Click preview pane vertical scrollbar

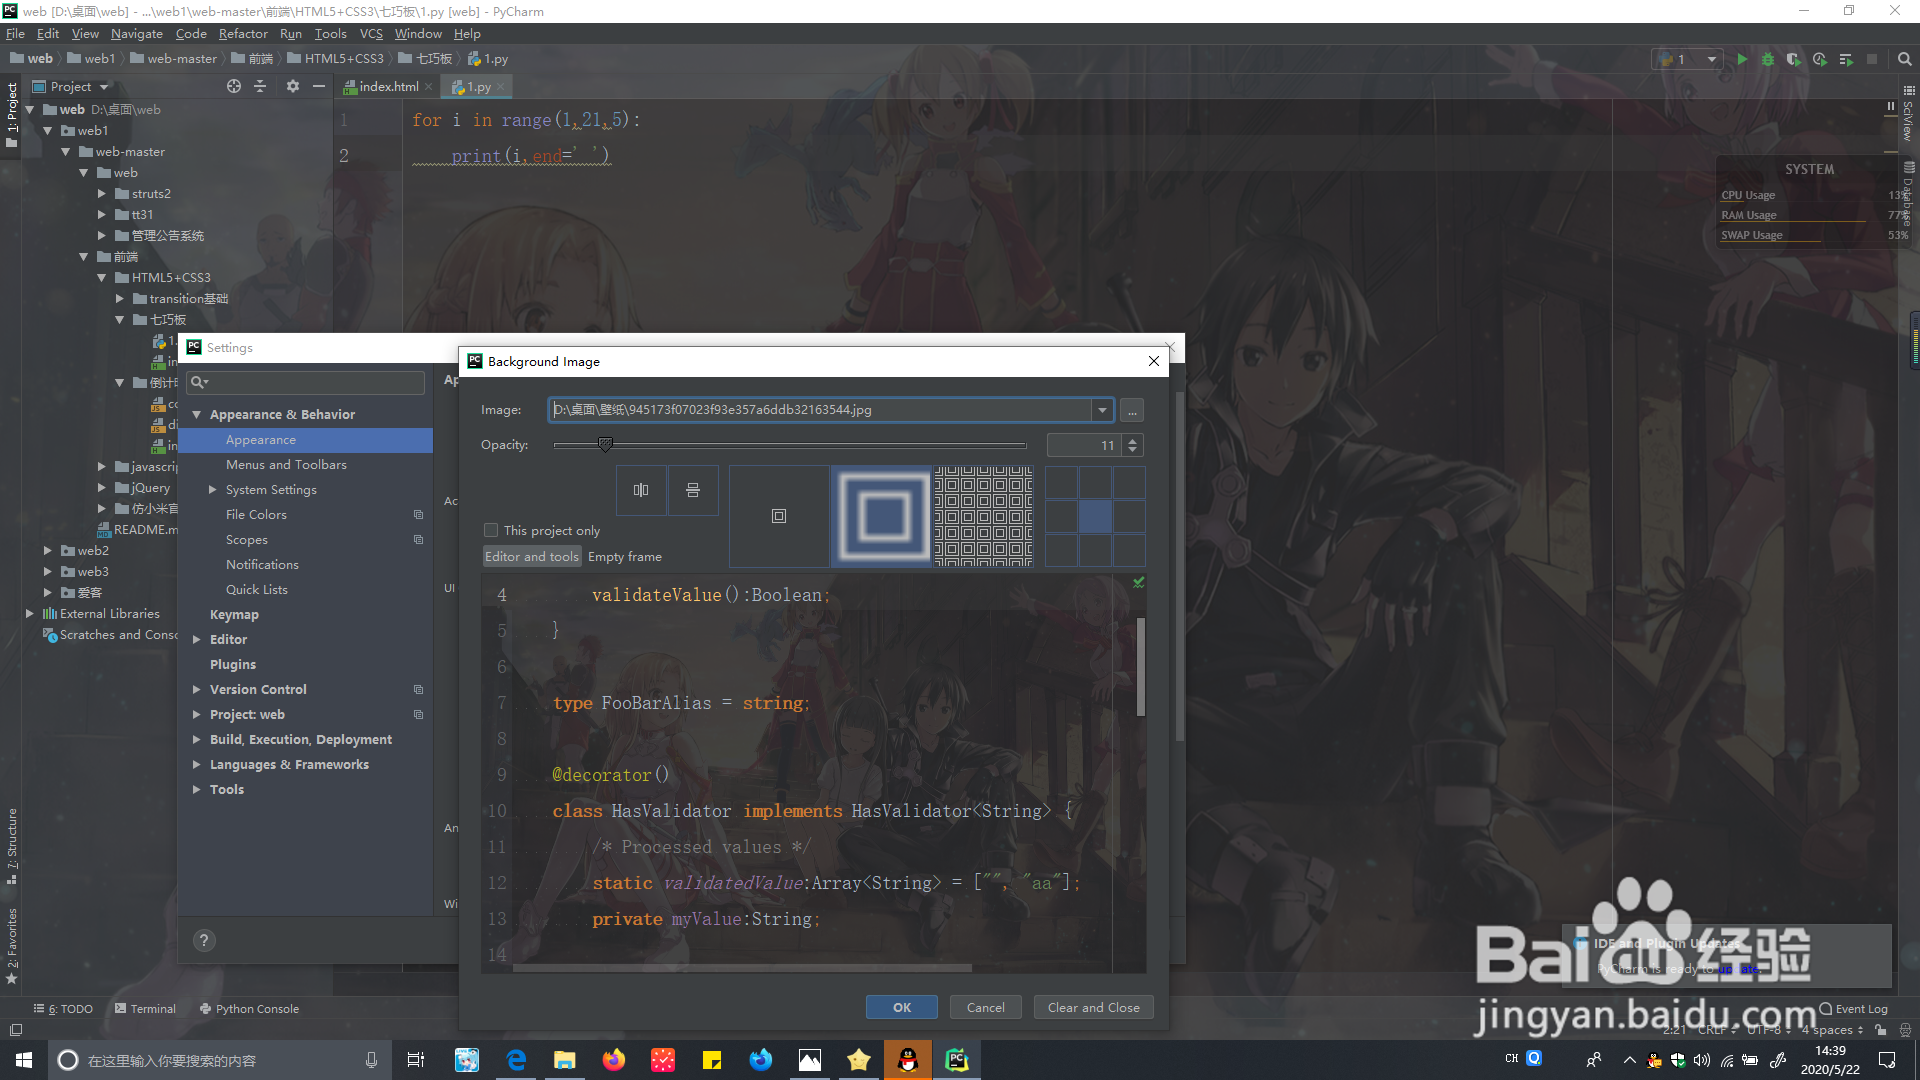point(1141,667)
